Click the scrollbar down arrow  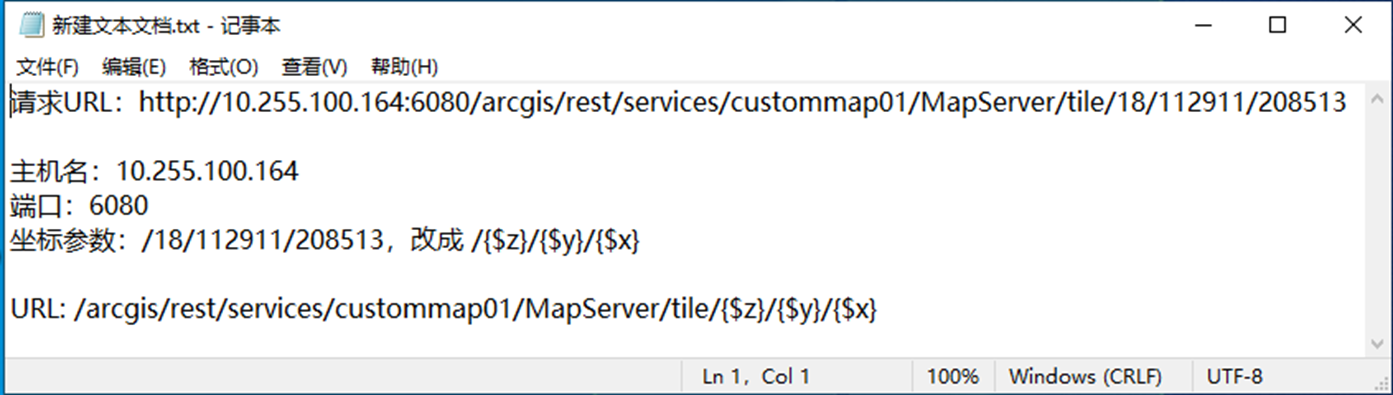pos(1377,343)
